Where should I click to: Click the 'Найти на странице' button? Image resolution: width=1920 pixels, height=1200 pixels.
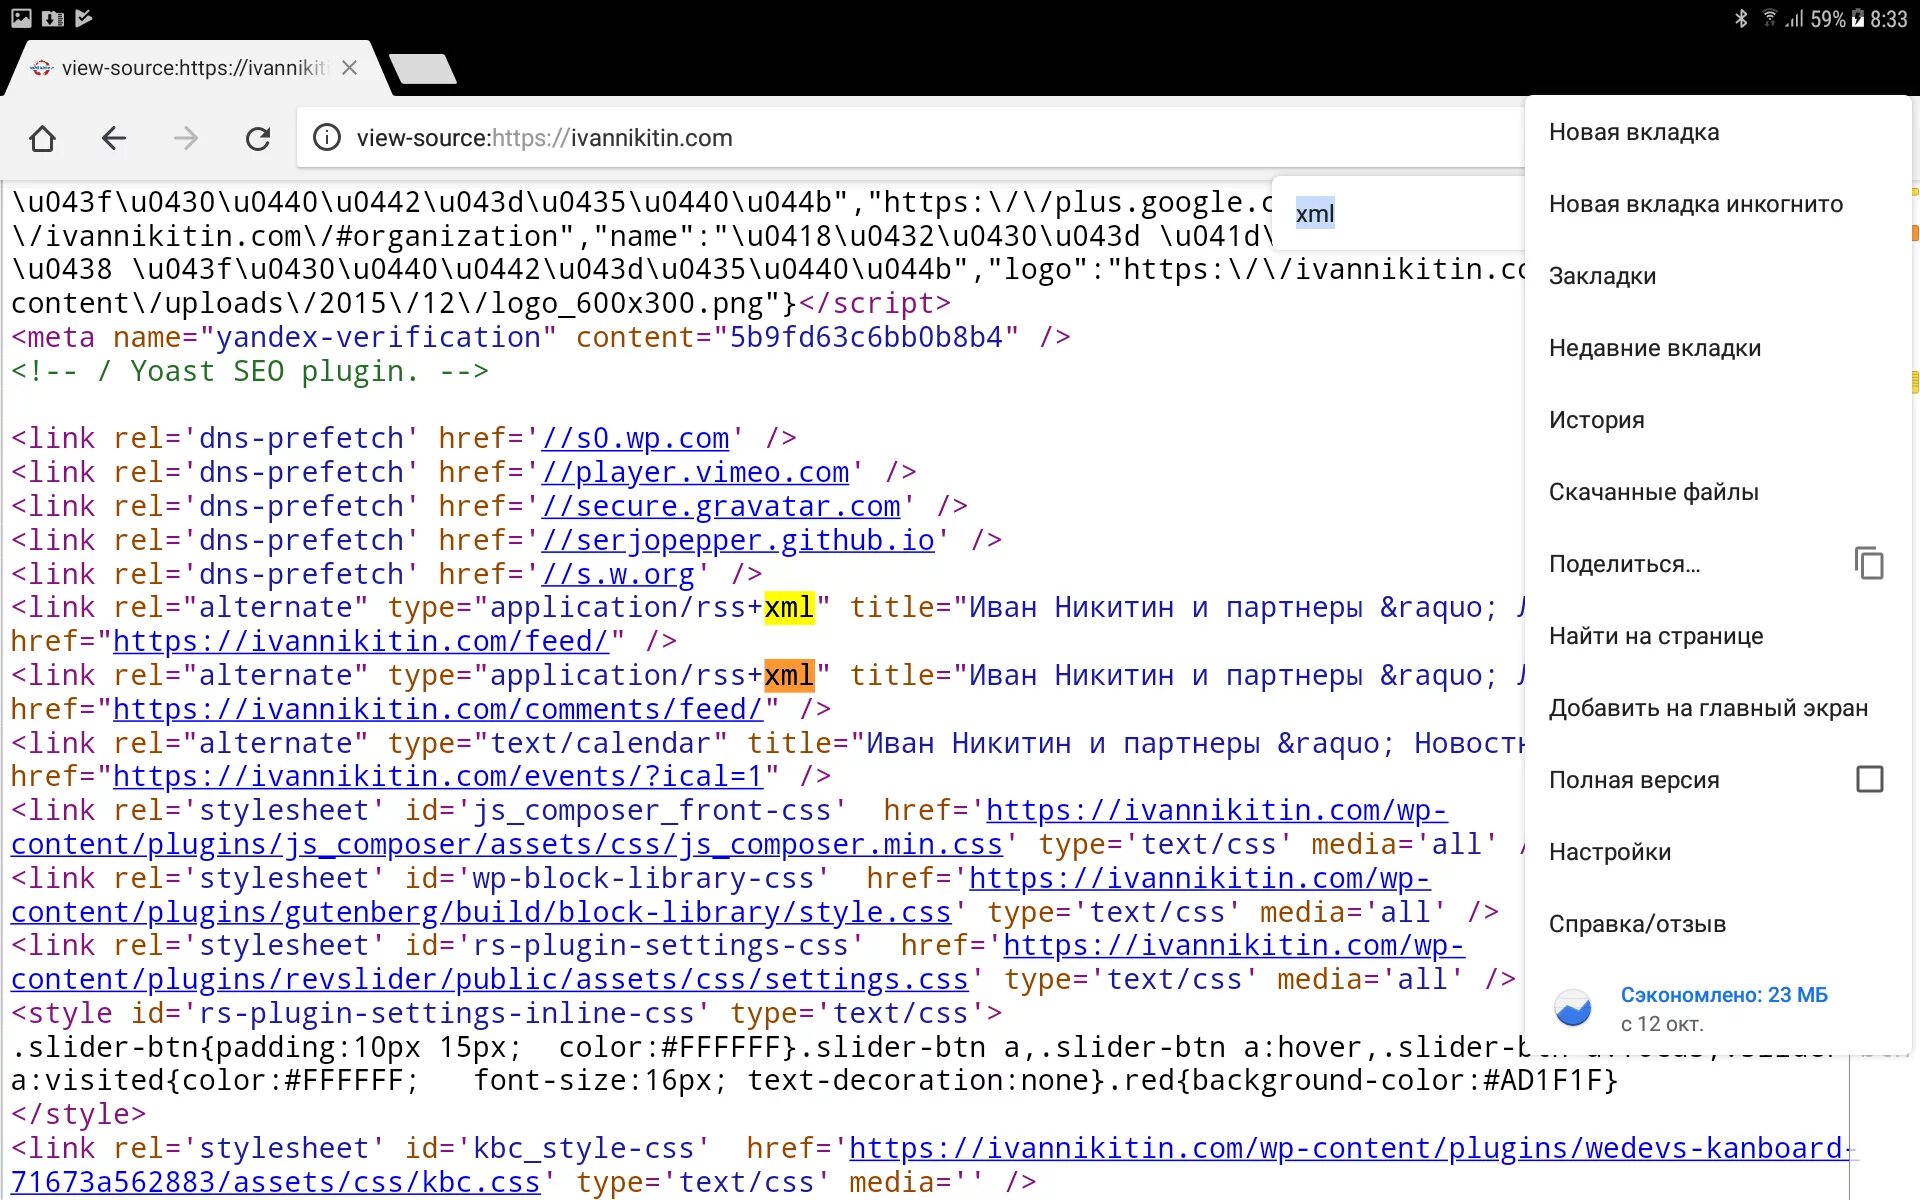pos(1656,635)
